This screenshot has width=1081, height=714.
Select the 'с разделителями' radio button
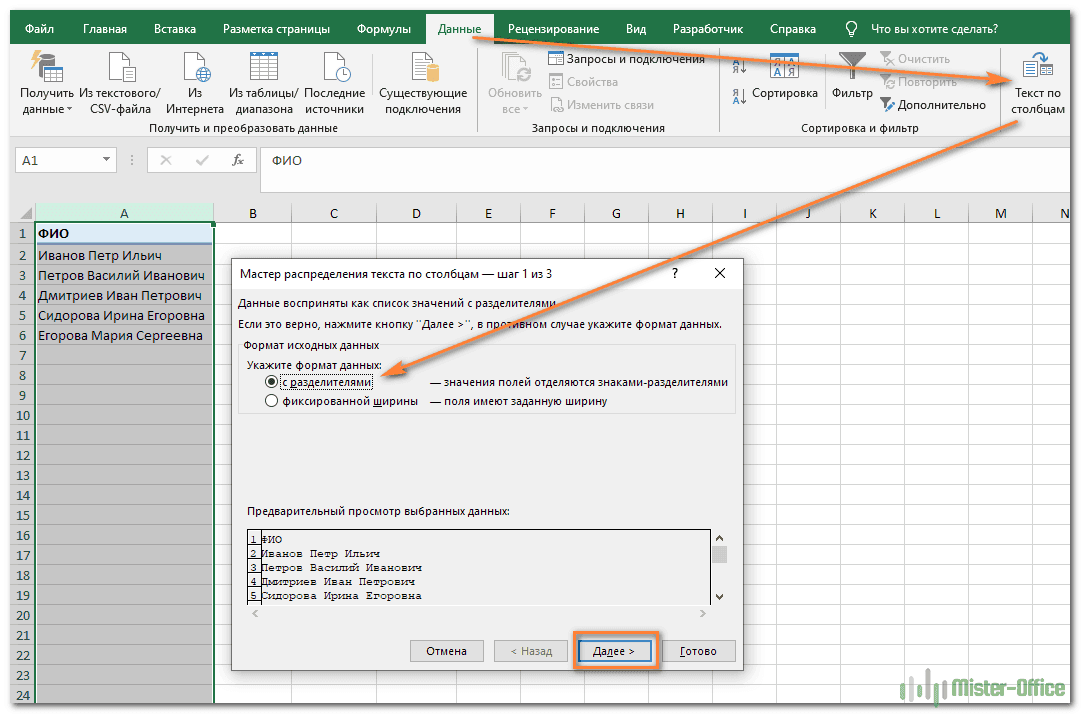(x=271, y=382)
